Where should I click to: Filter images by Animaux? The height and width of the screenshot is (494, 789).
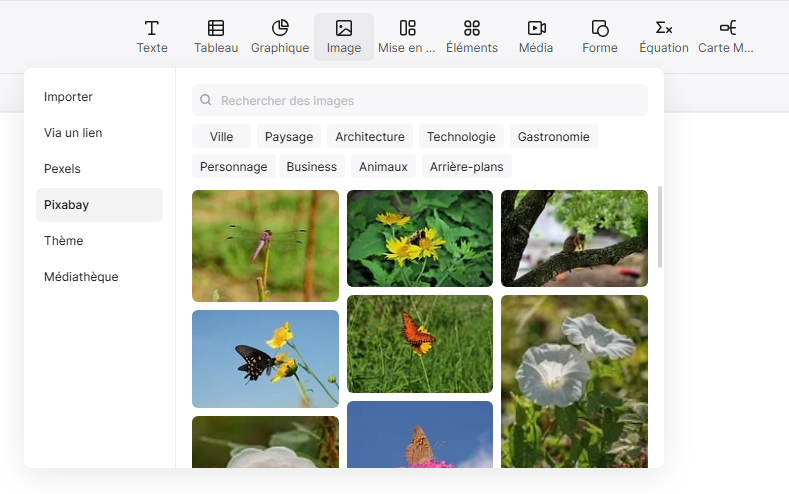383,167
